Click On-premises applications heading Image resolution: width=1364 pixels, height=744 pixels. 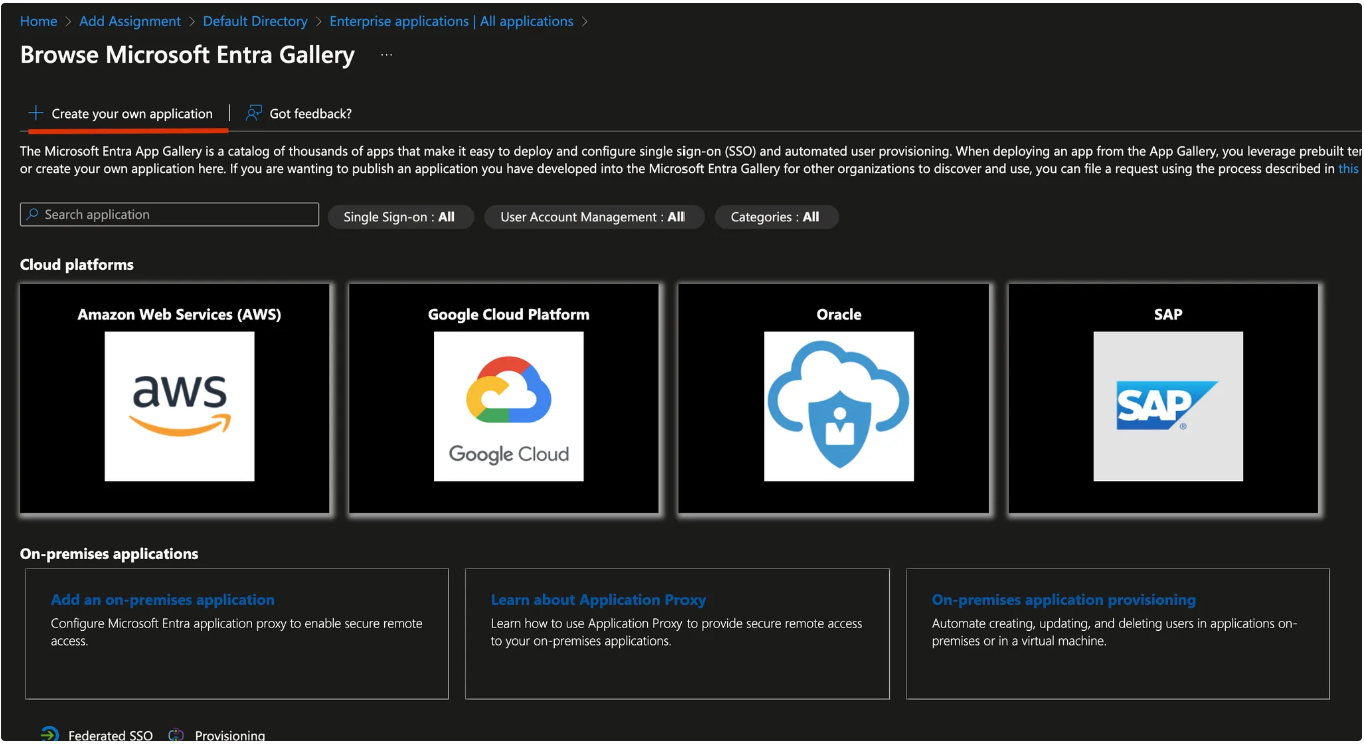(109, 554)
